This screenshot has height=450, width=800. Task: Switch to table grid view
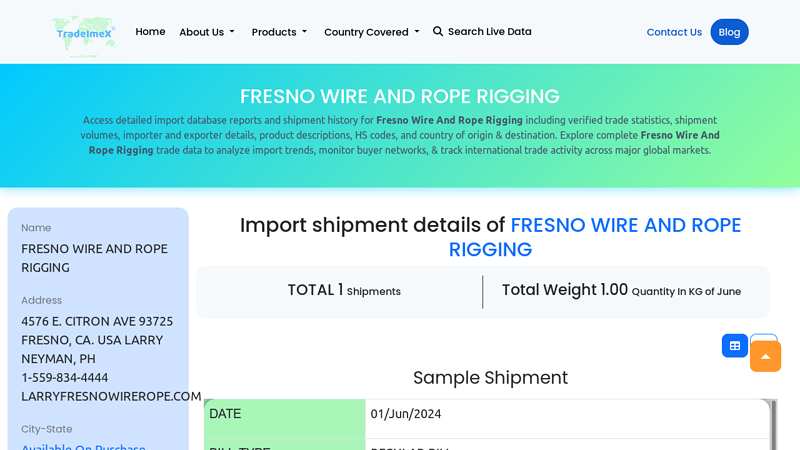tap(735, 345)
